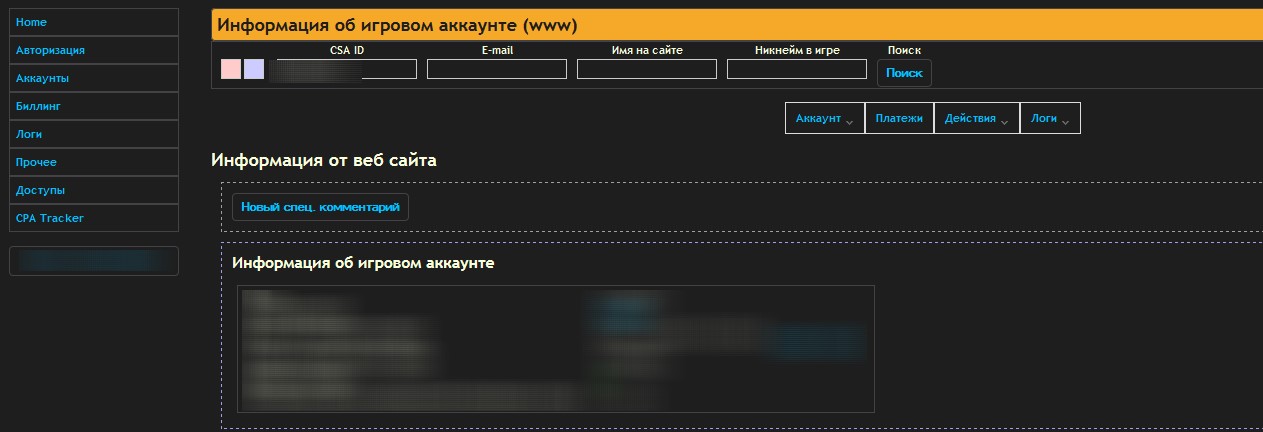Viewport: 1263px width, 432px height.
Task: Go to Авторизация in sidebar
Action: tap(94, 50)
